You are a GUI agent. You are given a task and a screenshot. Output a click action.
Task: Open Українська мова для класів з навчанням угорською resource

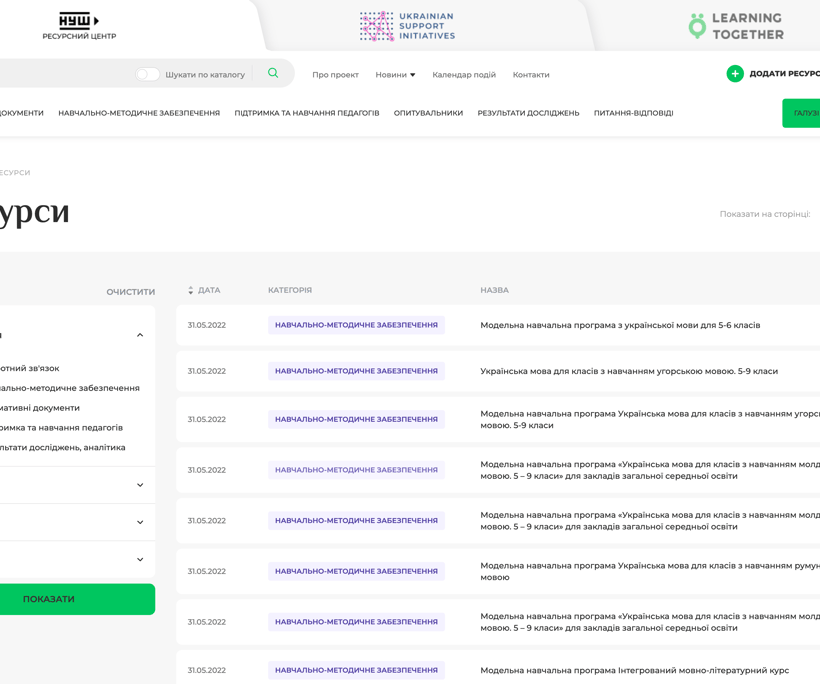pyautogui.click(x=629, y=371)
